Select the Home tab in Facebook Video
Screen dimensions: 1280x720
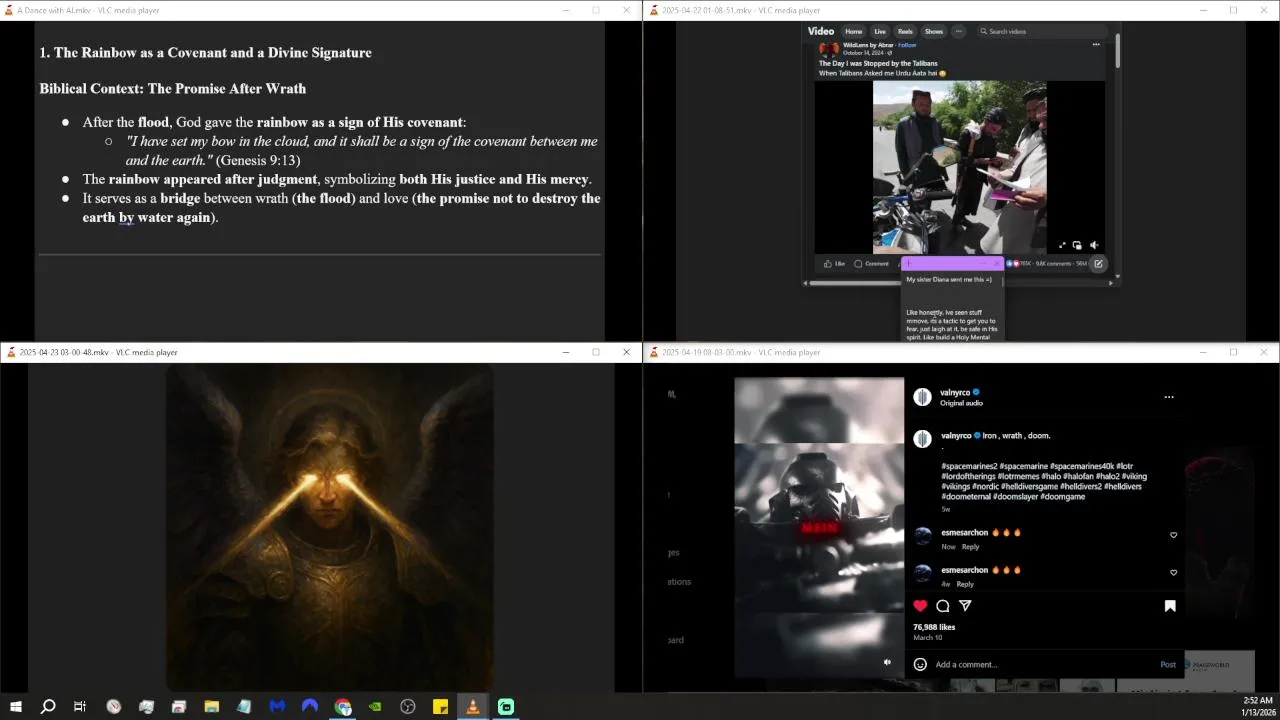pos(853,31)
